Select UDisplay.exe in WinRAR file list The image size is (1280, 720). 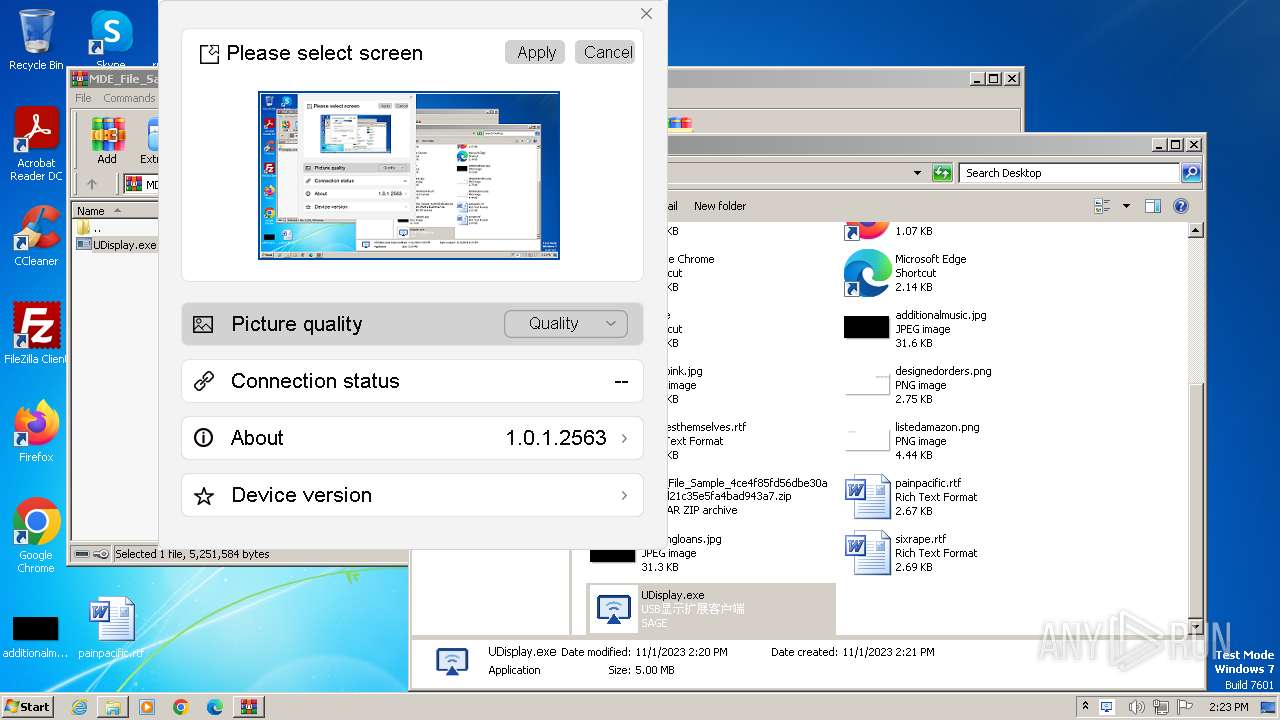point(117,245)
